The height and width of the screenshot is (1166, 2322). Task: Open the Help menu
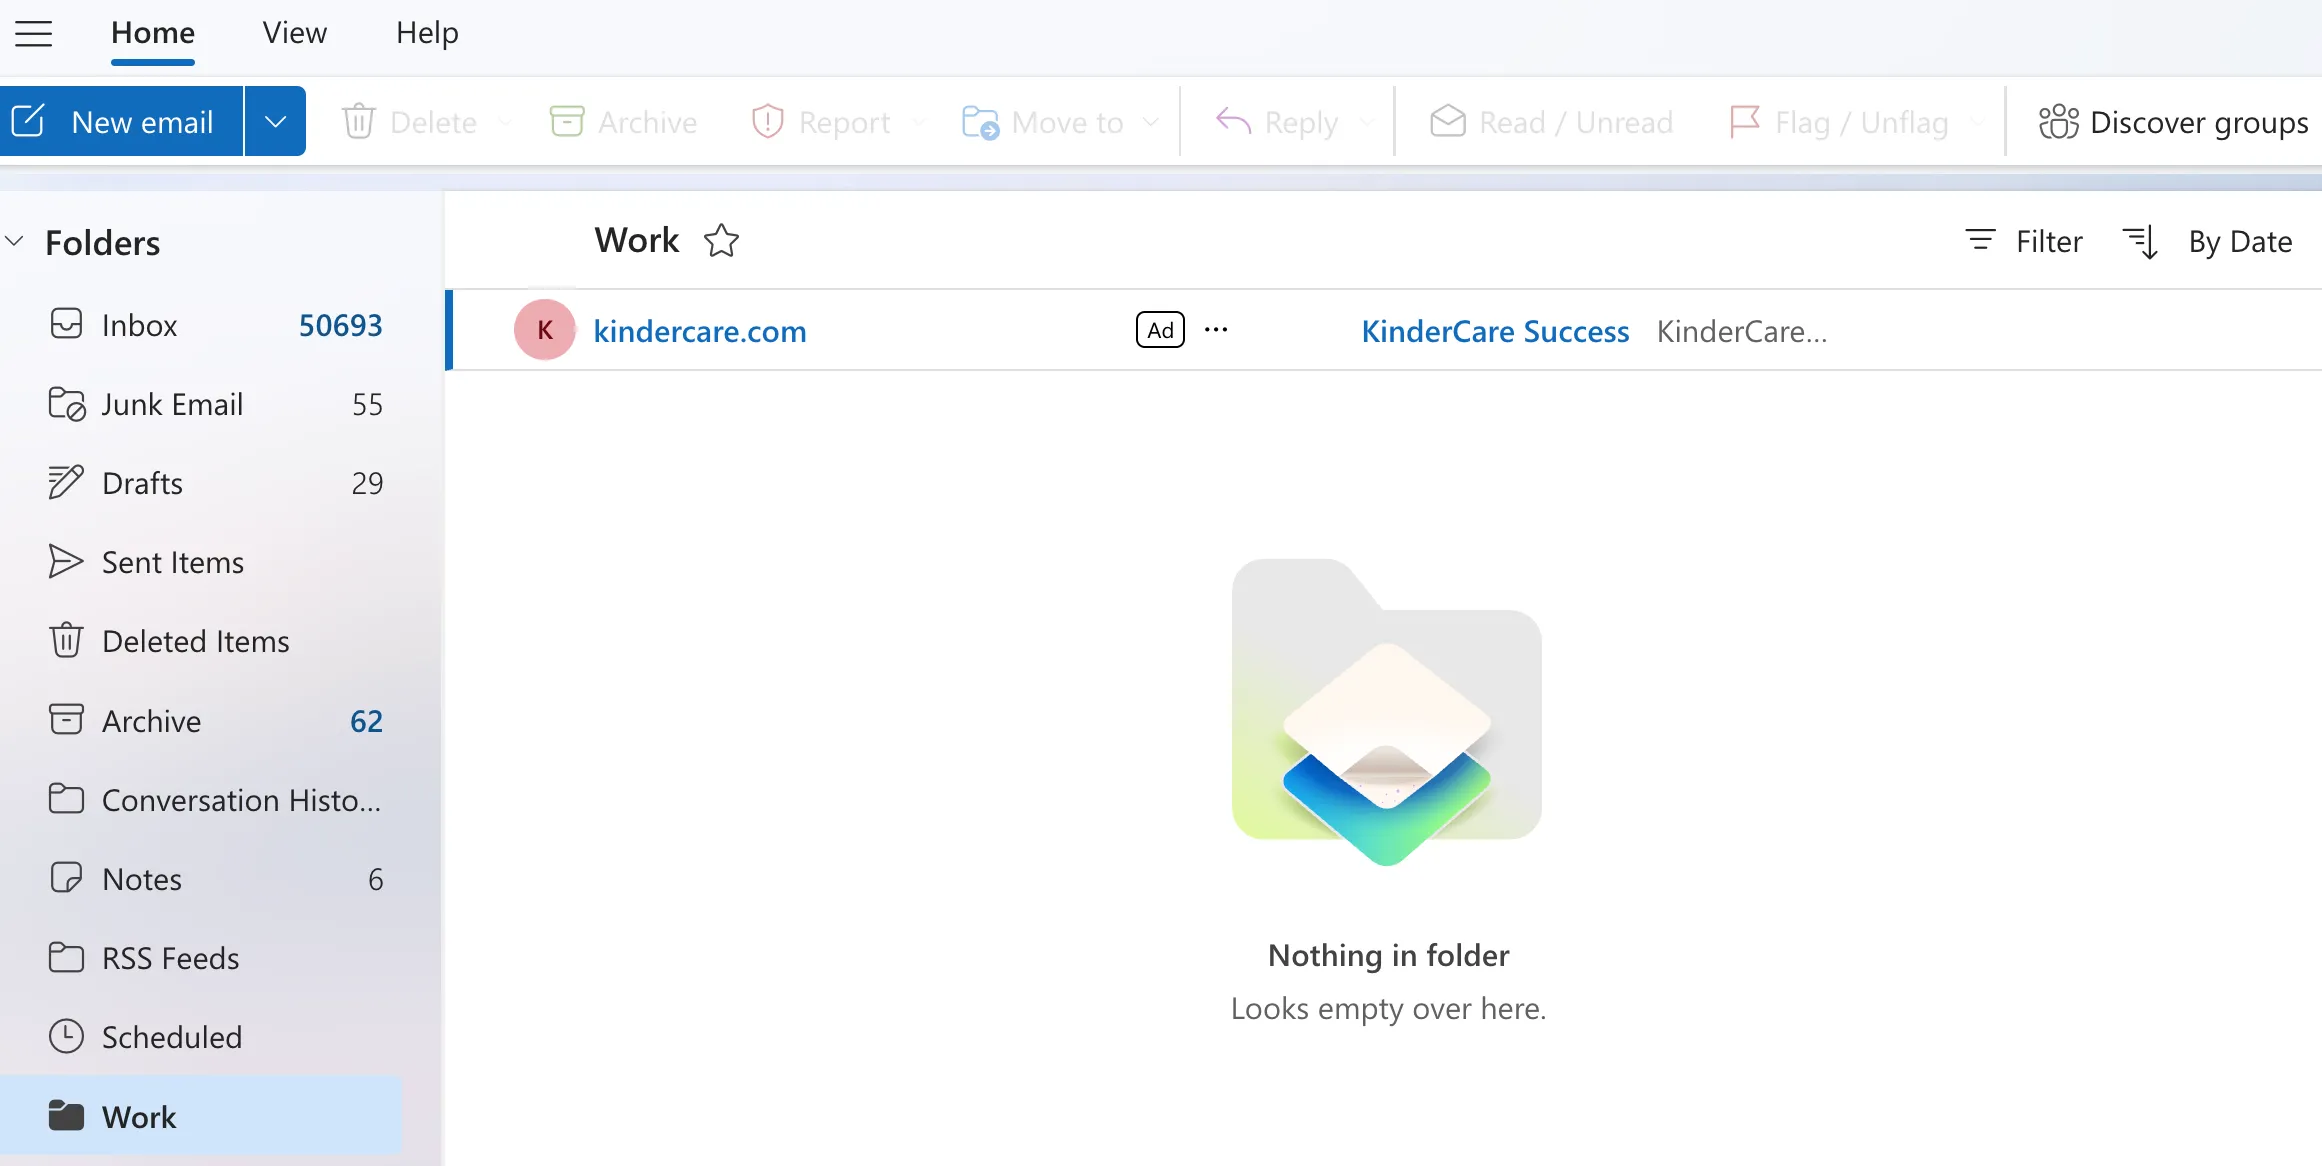[x=427, y=33]
